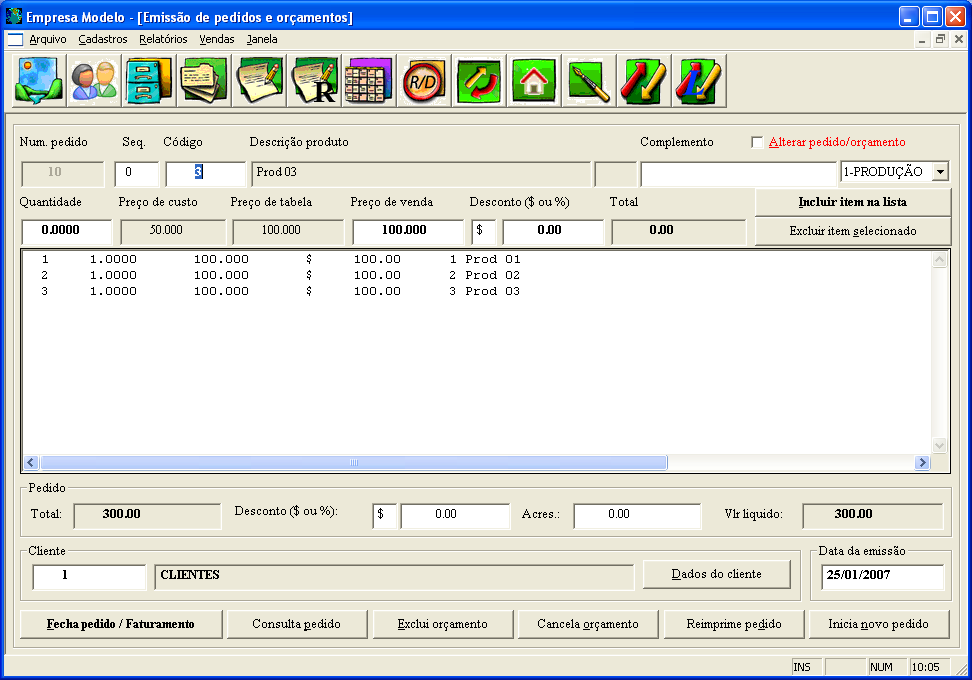Click the Cliente code input field
Screen dimensions: 972x680
89,576
